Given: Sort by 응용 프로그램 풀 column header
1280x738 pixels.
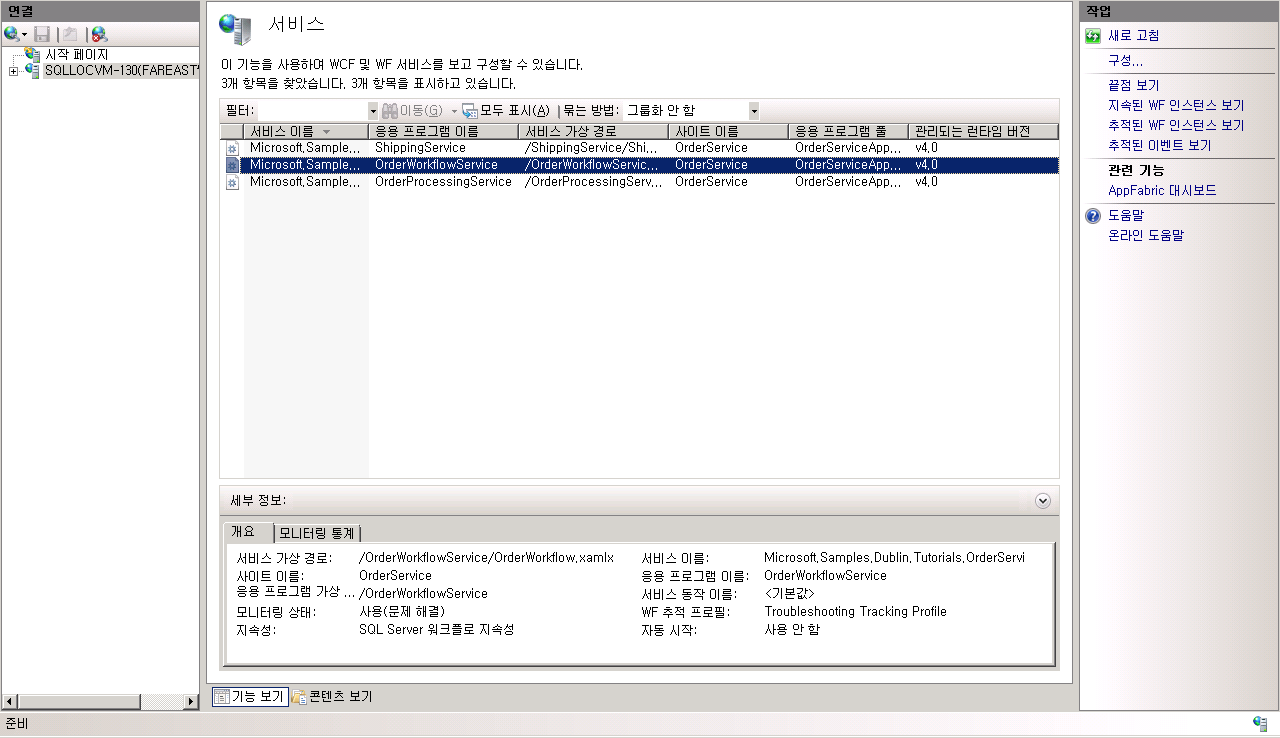Looking at the screenshot, I should tap(848, 131).
